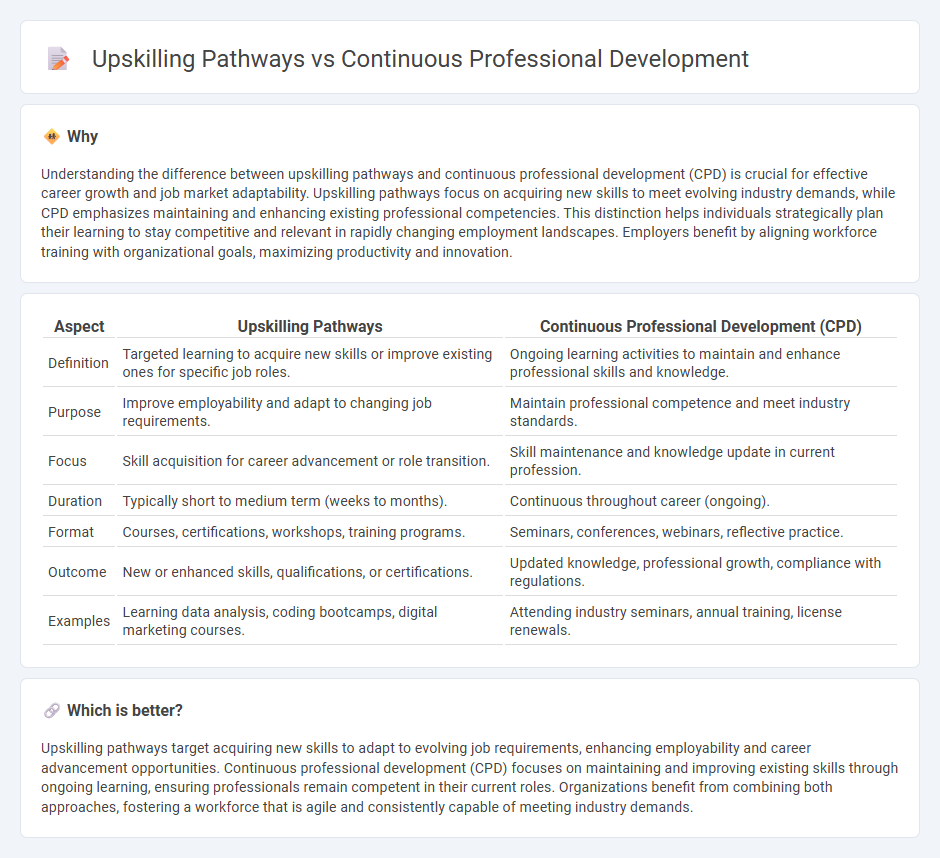Image resolution: width=940 pixels, height=858 pixels.
Task: Click the cell starting Targeted learning to acquire new skills
Action: pos(310,363)
